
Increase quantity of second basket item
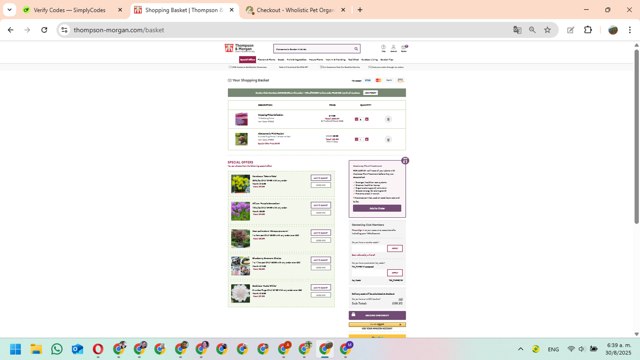[367, 139]
